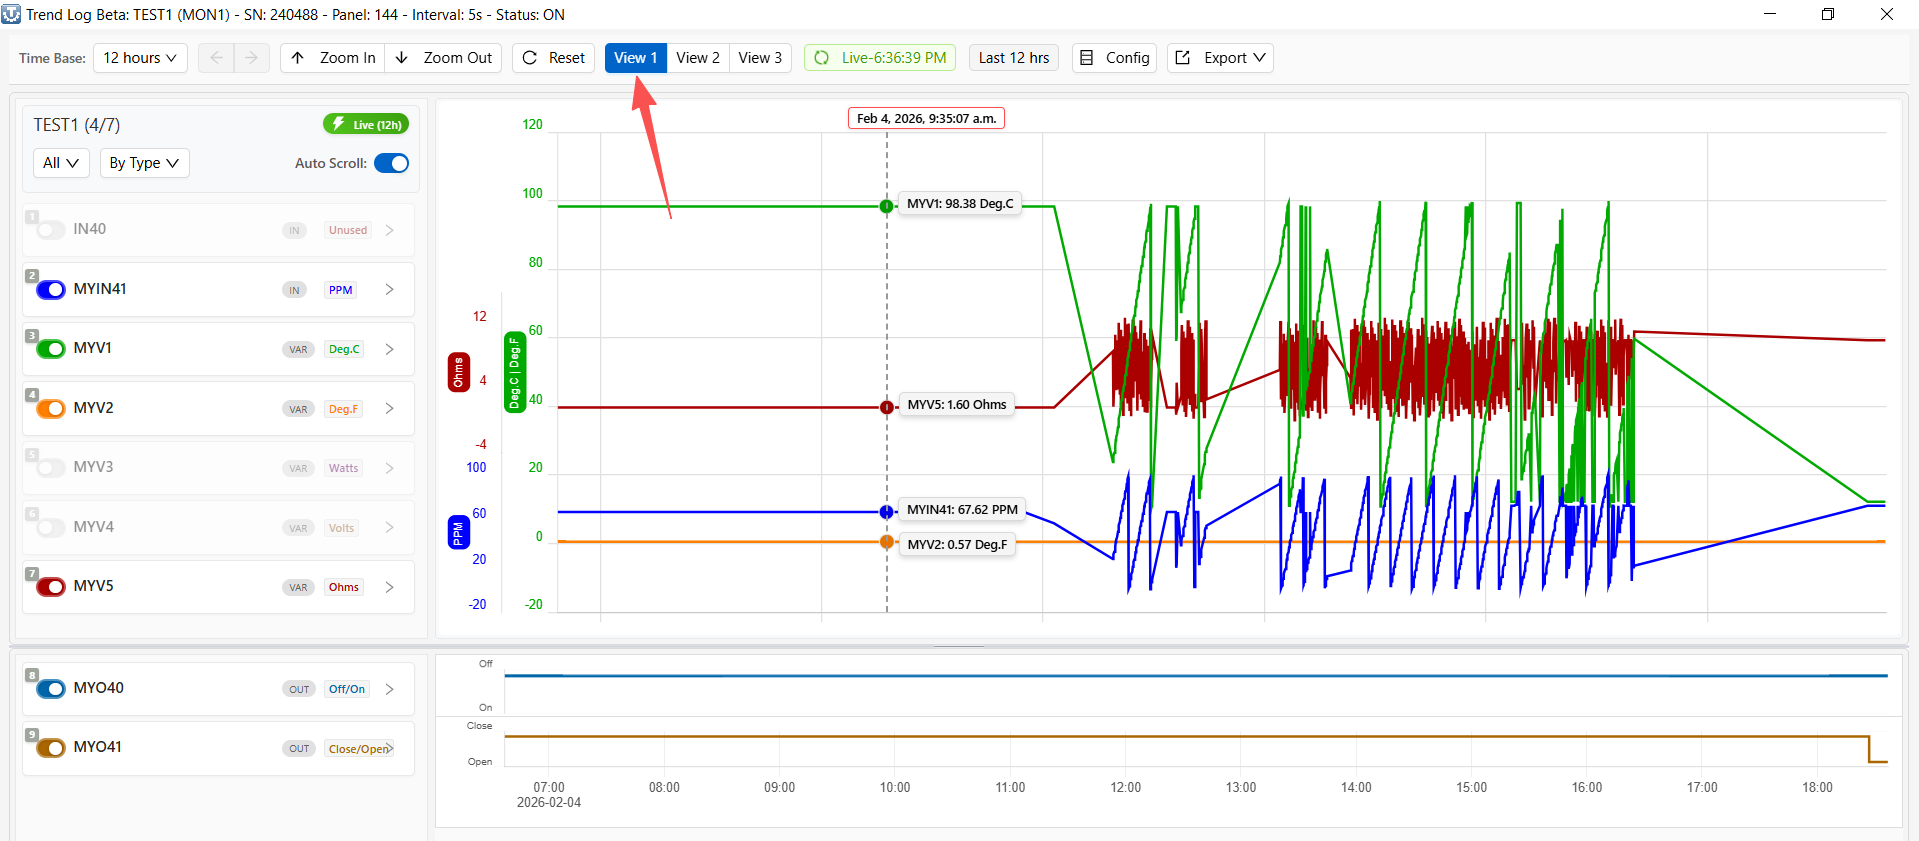Expand the Export dropdown menu
This screenshot has width=1919, height=841.
[x=1222, y=58]
